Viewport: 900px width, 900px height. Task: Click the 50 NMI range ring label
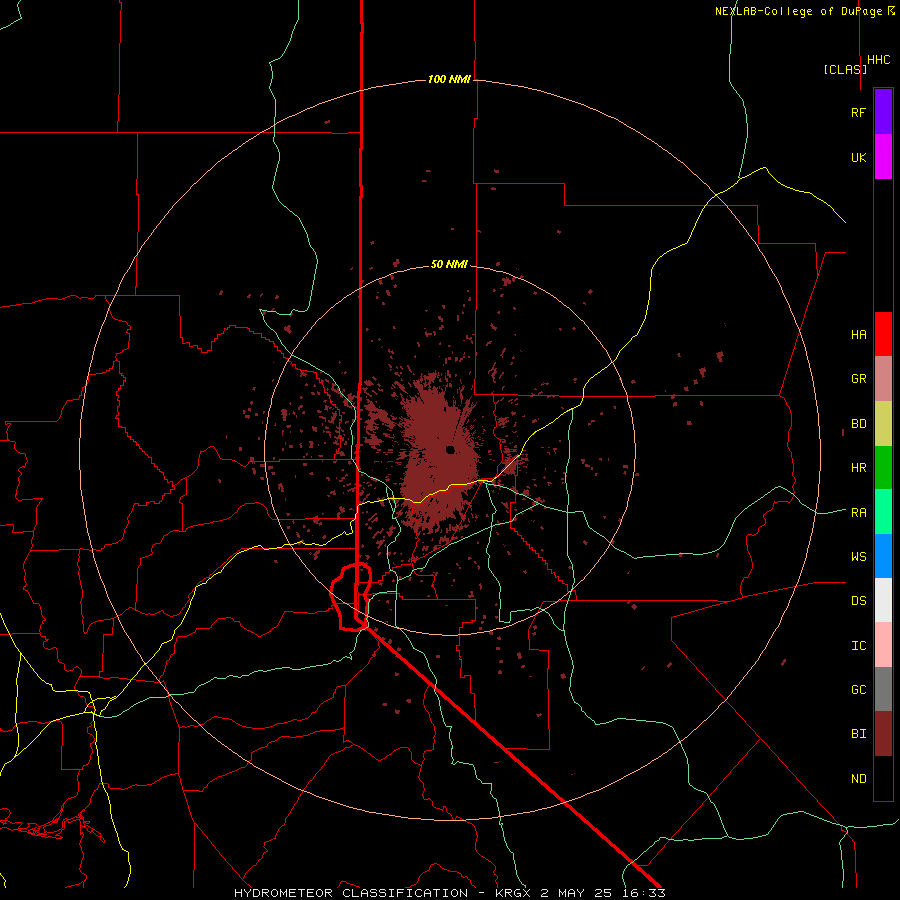(x=449, y=264)
